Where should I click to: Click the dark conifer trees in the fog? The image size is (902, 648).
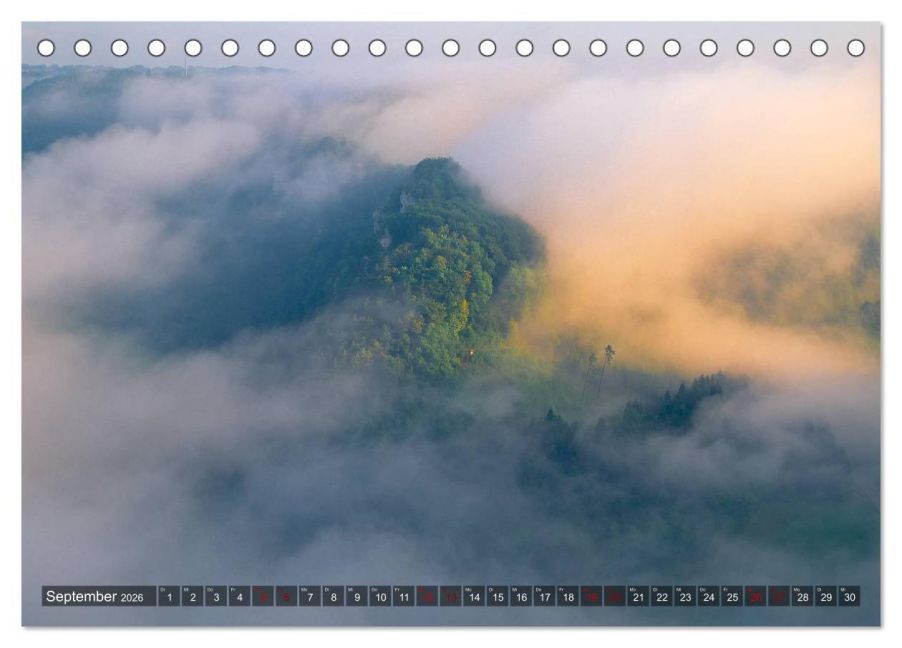[x=670, y=405]
